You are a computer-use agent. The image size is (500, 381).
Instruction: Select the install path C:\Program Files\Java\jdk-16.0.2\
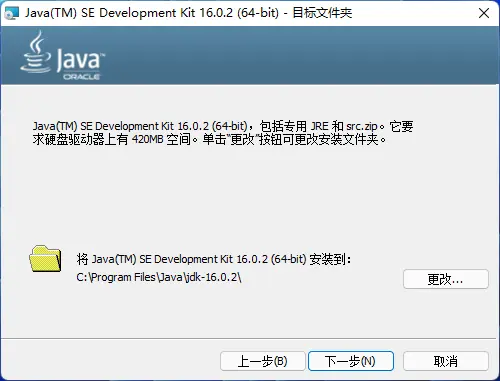159,277
